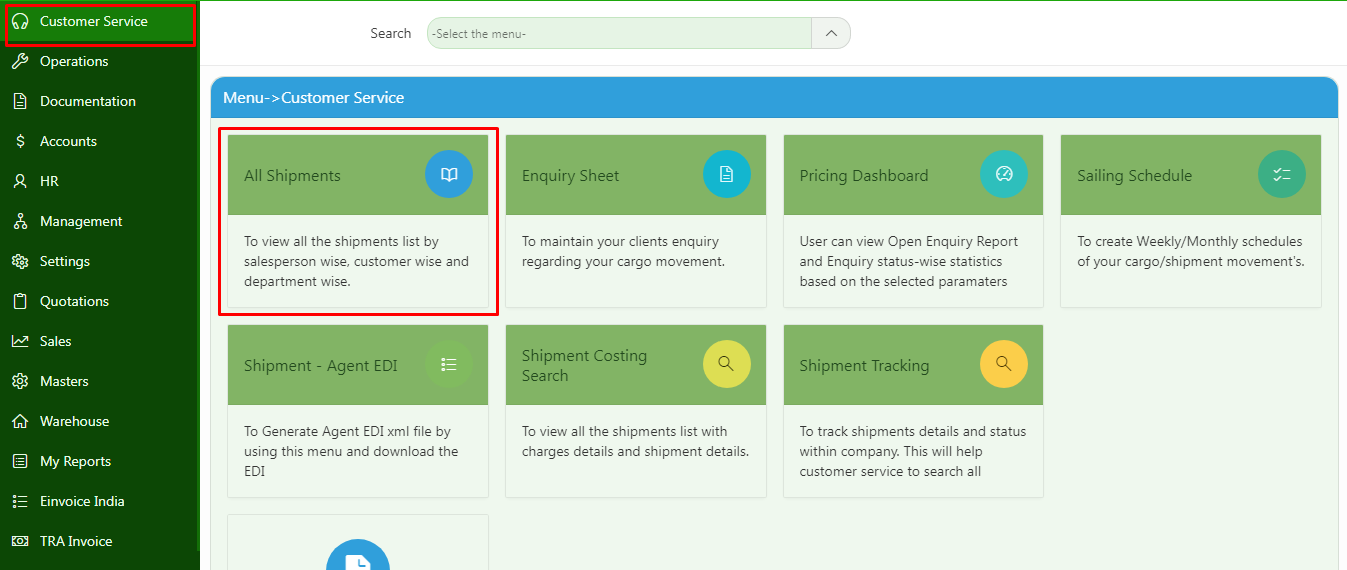Image resolution: width=1347 pixels, height=570 pixels.
Task: Click the list icon beside Einvoice India
Action: pos(20,501)
